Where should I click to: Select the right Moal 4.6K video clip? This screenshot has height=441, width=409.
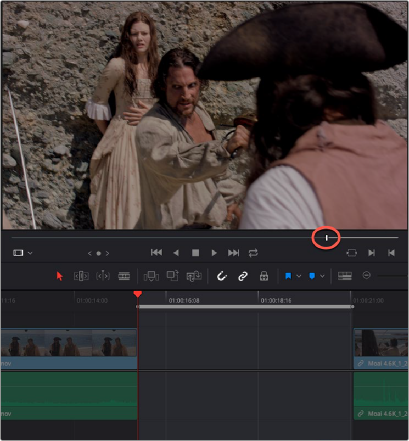[381, 348]
